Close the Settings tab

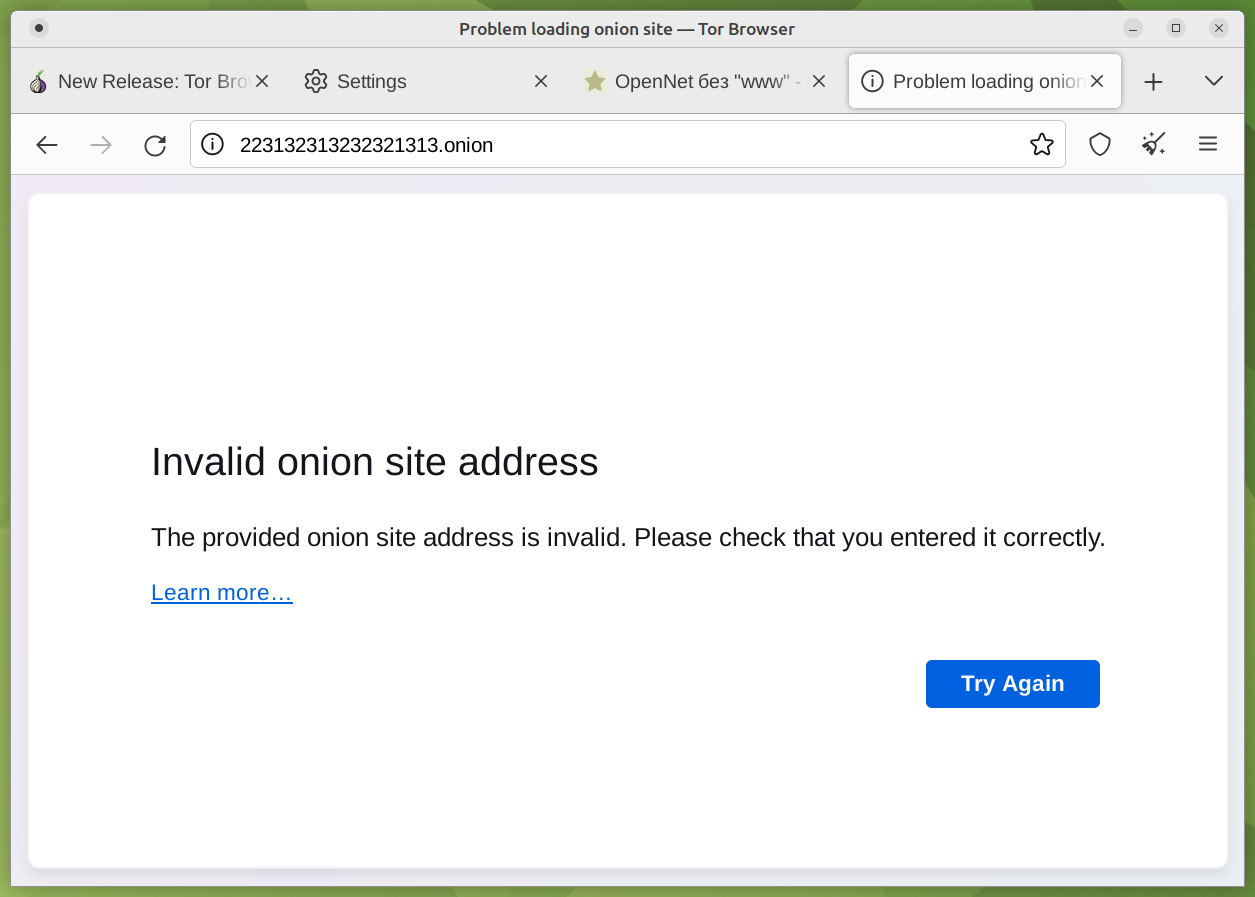541,82
